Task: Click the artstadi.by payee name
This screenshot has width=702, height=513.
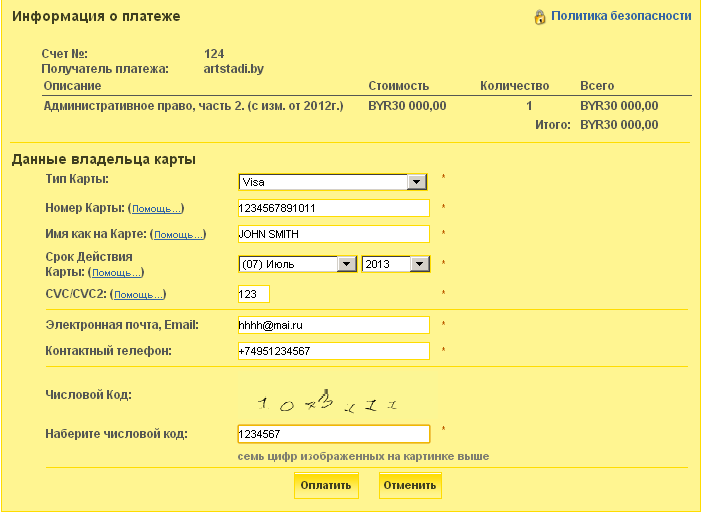Action: point(232,69)
